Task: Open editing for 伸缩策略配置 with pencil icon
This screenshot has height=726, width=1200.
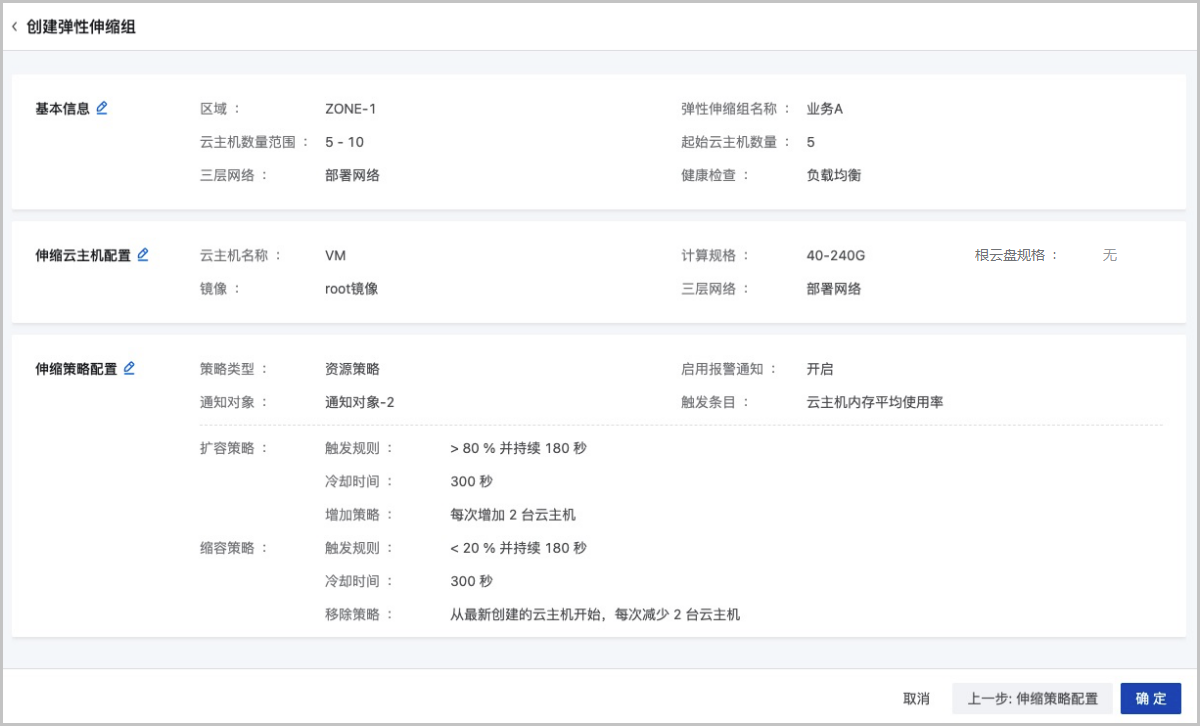Action: click(129, 368)
